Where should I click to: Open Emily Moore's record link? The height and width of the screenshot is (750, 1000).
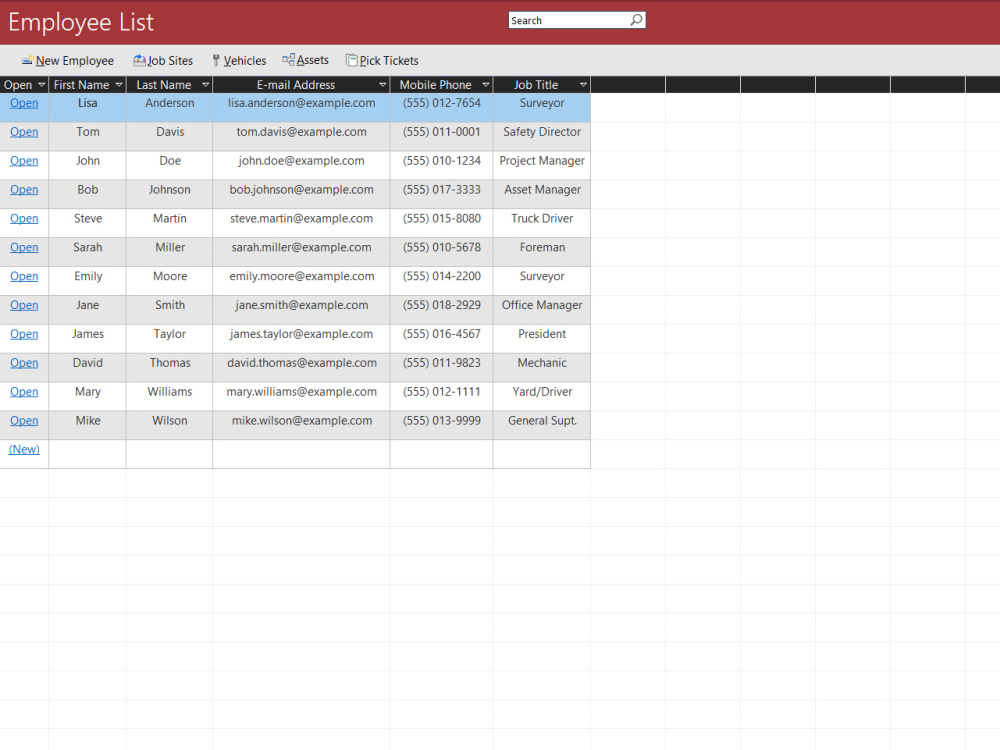click(24, 276)
